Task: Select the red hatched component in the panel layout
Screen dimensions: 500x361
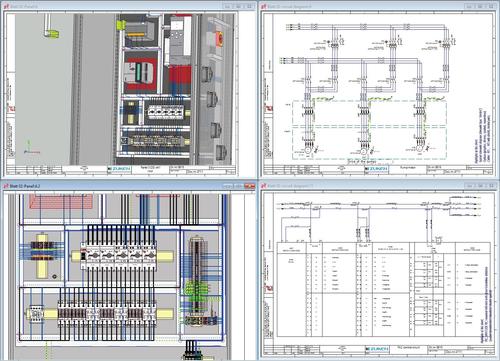Action: point(61,201)
